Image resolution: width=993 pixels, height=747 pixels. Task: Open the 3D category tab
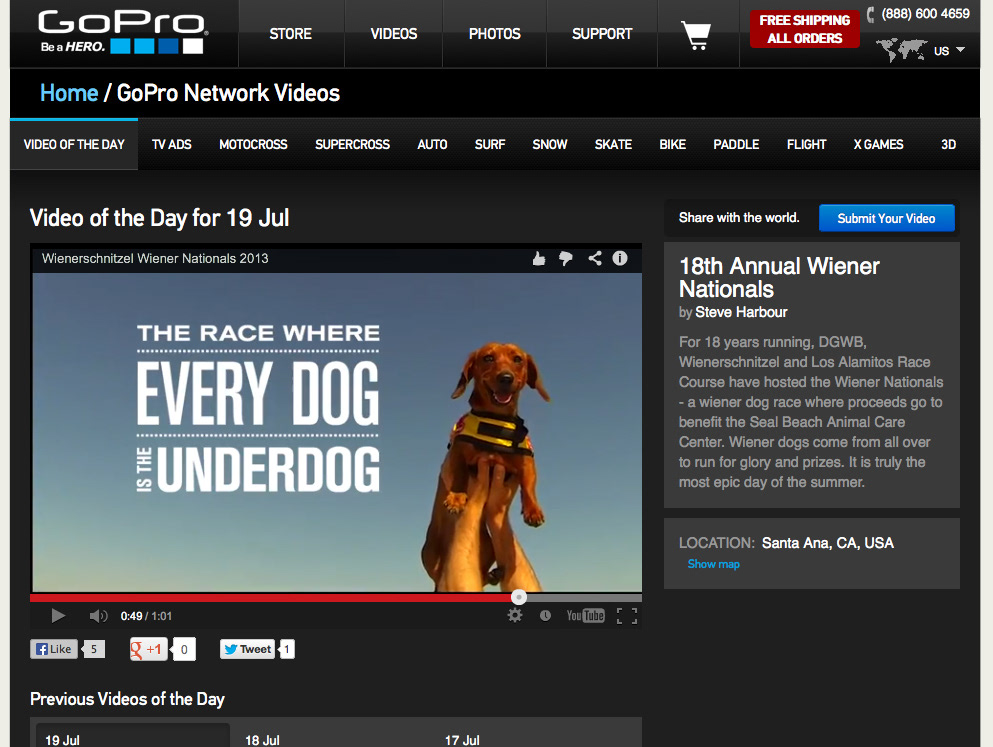coord(948,144)
